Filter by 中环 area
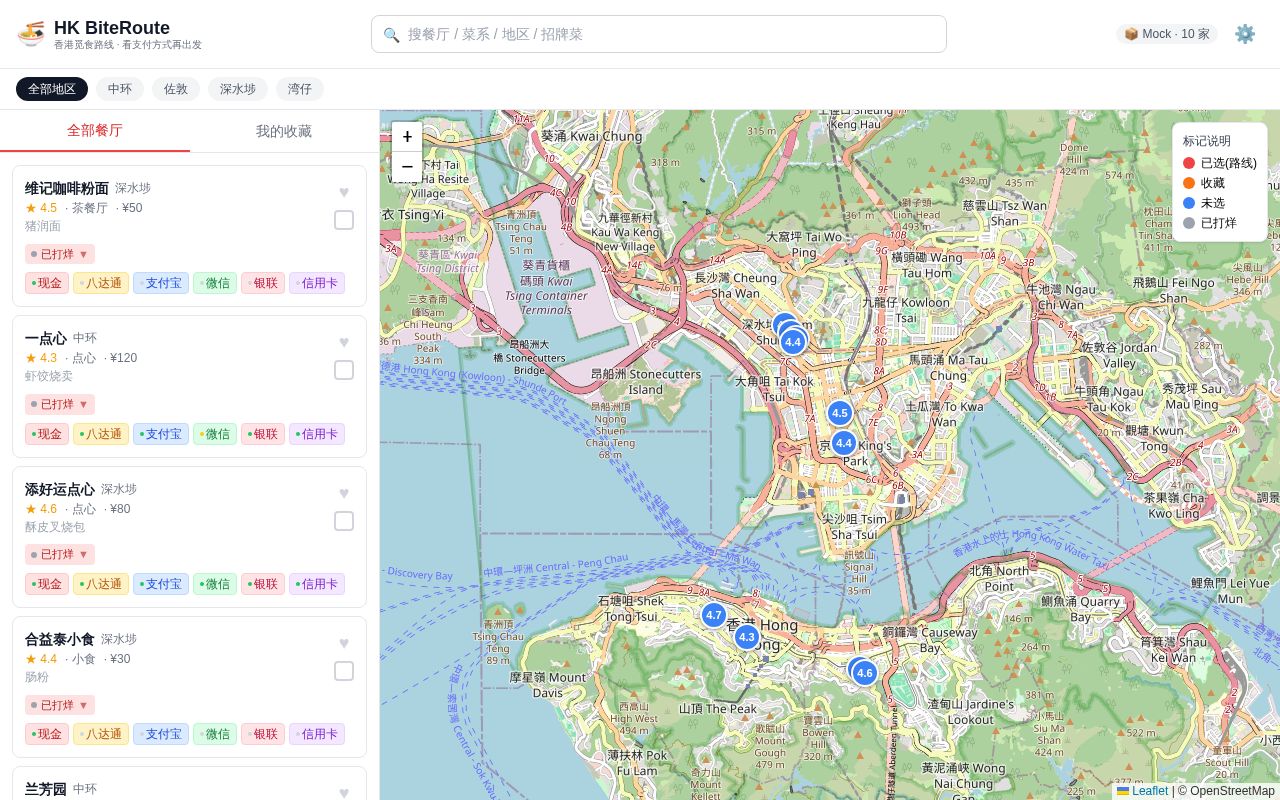This screenshot has height=800, width=1280. (x=120, y=89)
